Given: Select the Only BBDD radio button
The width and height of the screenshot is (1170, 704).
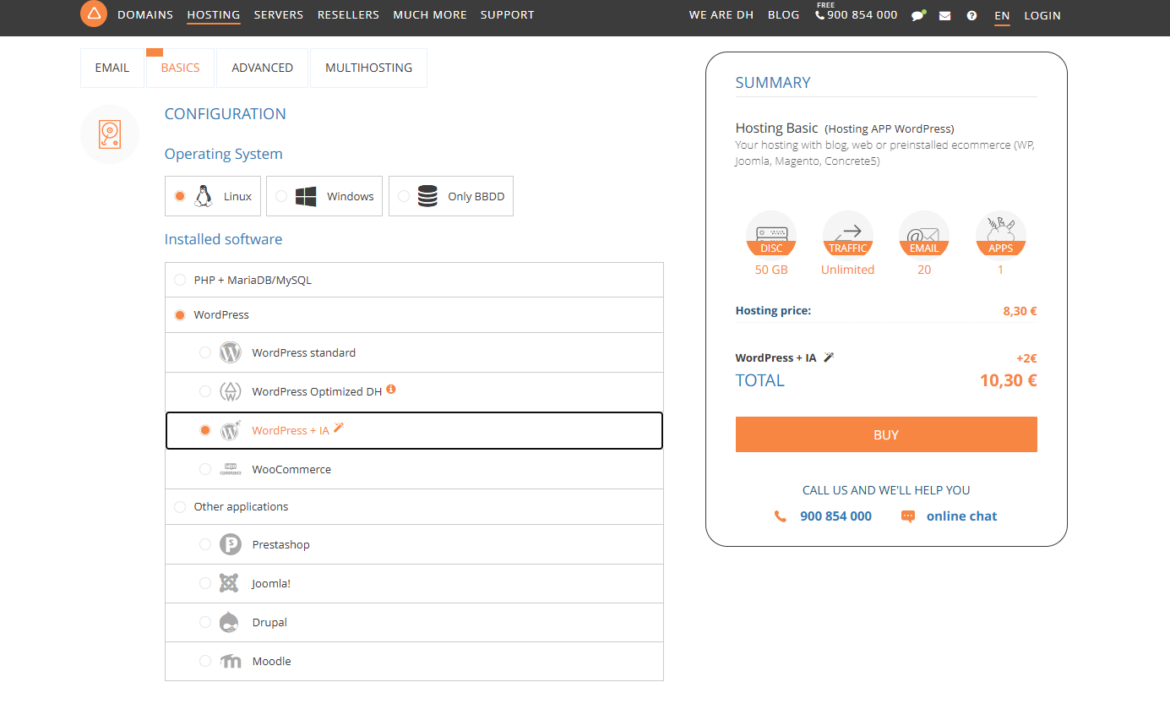Looking at the screenshot, I should (x=404, y=196).
